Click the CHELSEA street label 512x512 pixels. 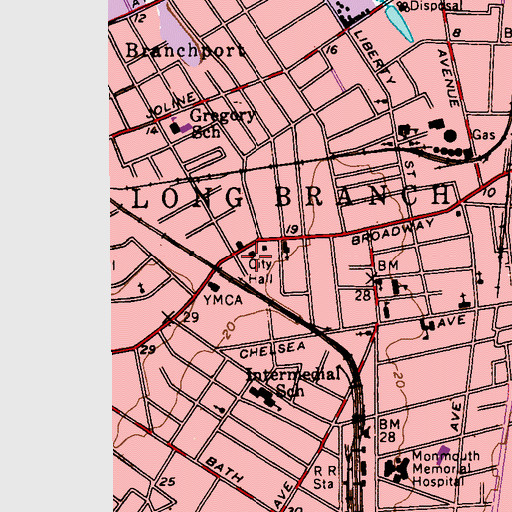click(272, 350)
